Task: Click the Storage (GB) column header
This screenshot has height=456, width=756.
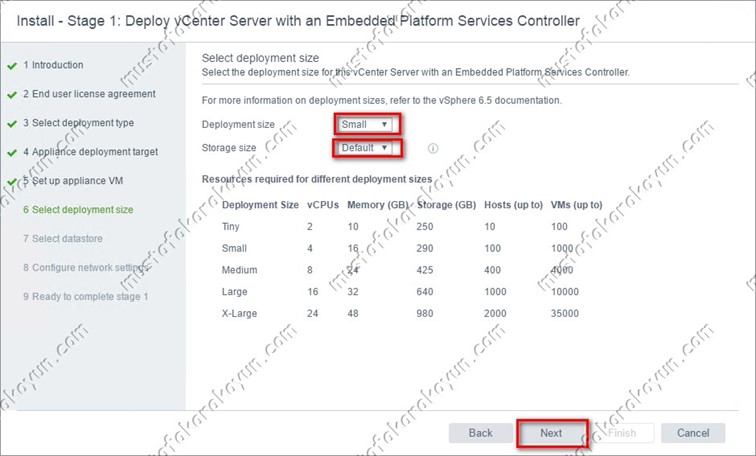Action: (446, 205)
